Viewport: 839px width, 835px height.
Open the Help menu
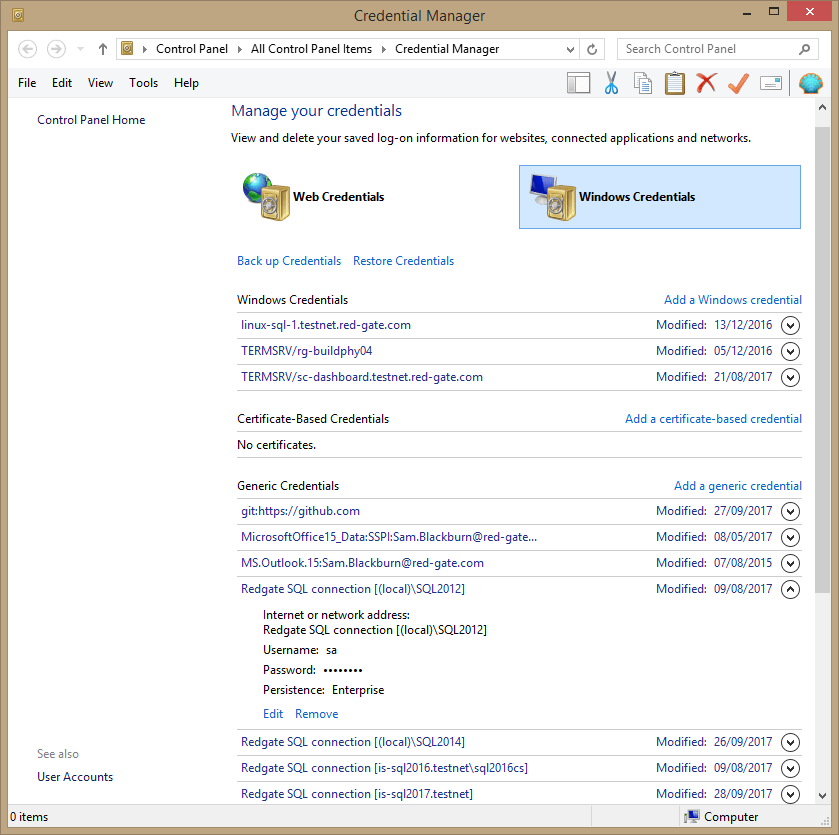(x=186, y=83)
